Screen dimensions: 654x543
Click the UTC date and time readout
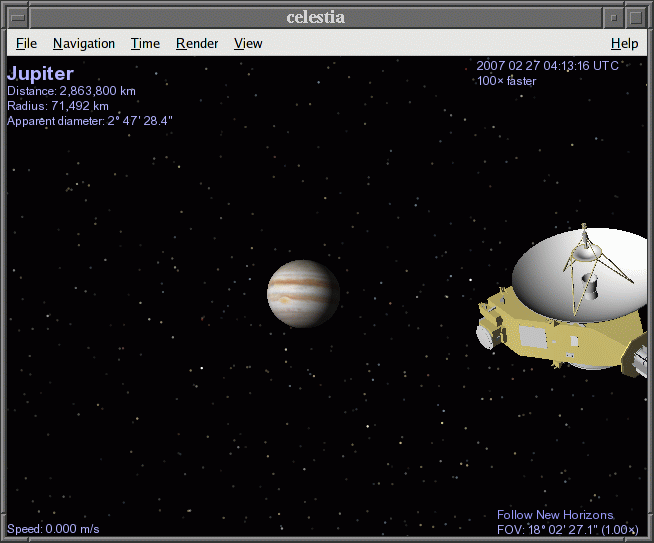pyautogui.click(x=547, y=66)
